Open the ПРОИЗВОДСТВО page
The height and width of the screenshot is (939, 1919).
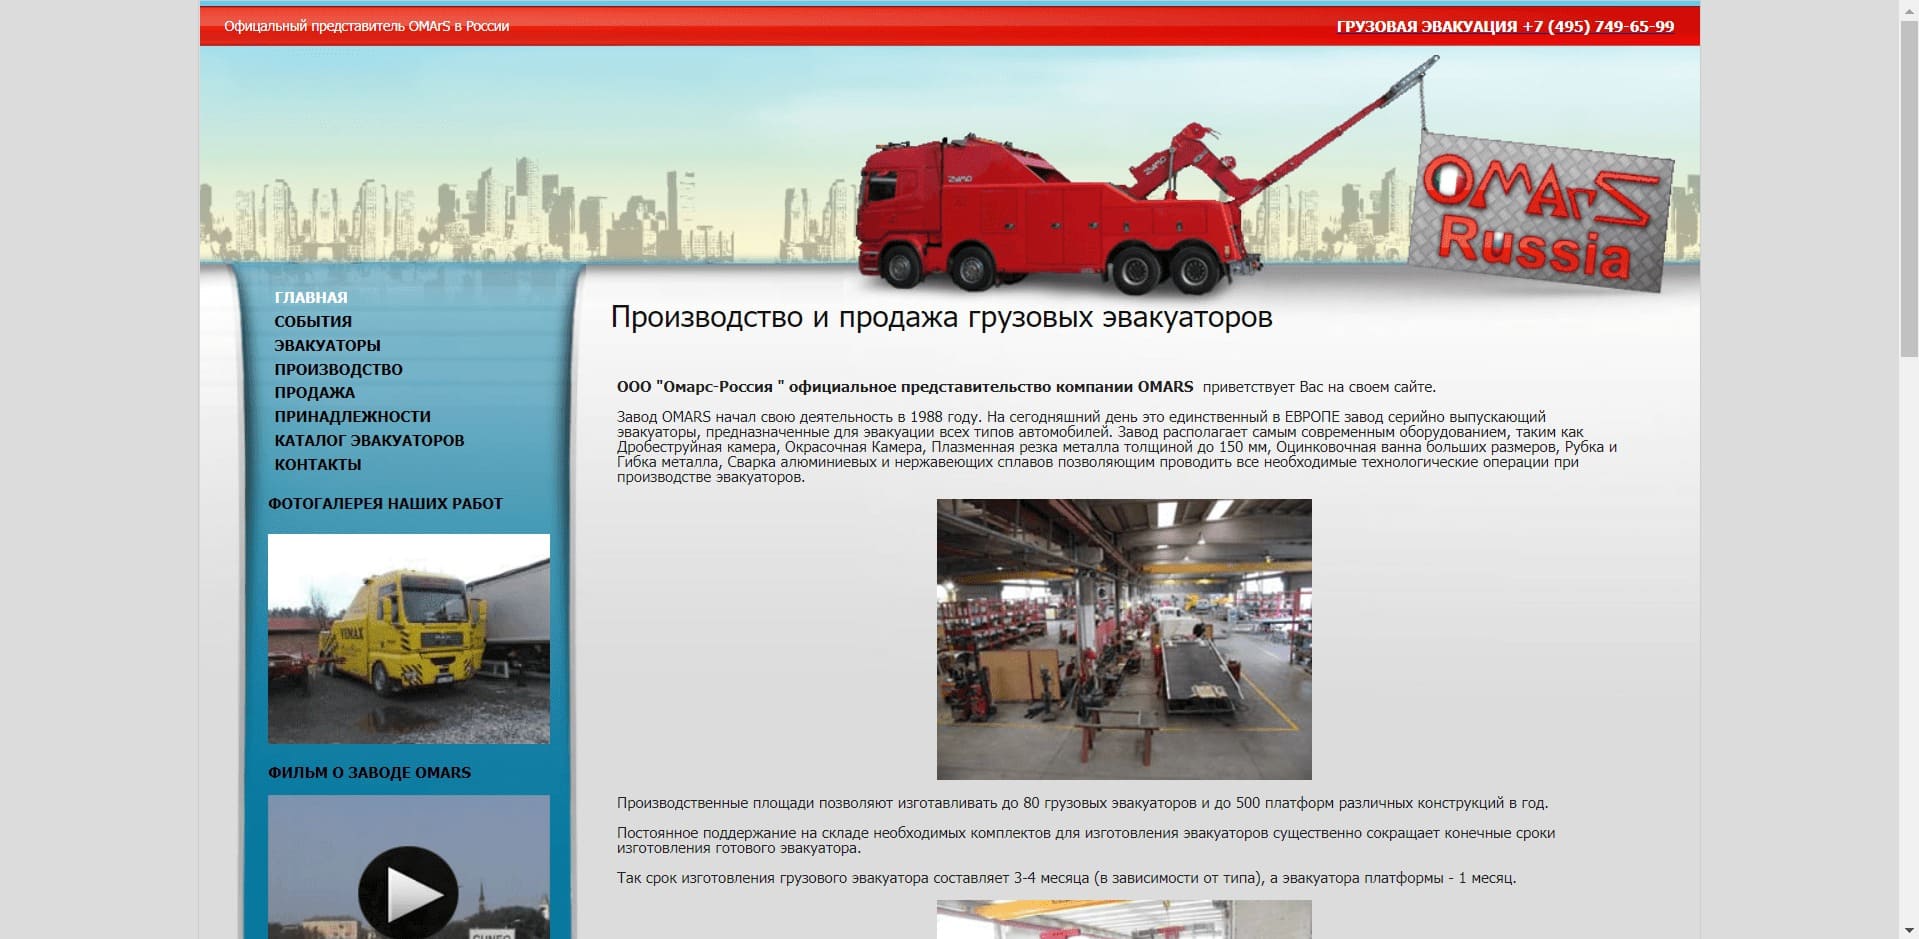coord(338,370)
